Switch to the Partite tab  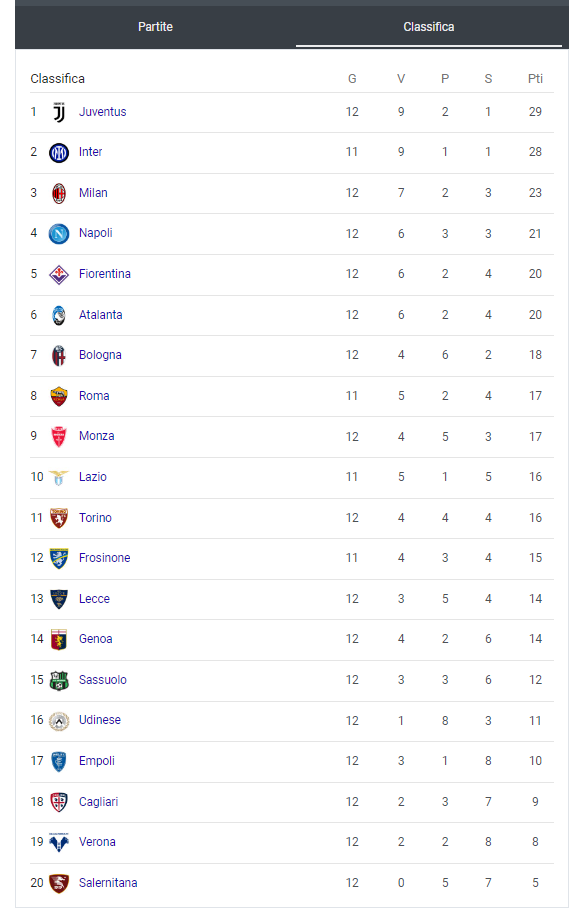[155, 28]
